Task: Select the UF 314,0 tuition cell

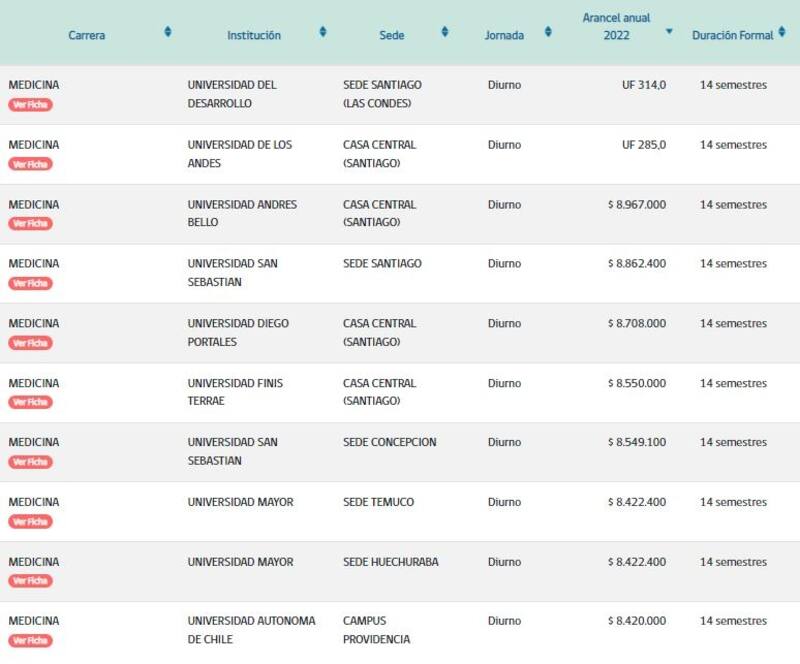Action: tap(643, 85)
